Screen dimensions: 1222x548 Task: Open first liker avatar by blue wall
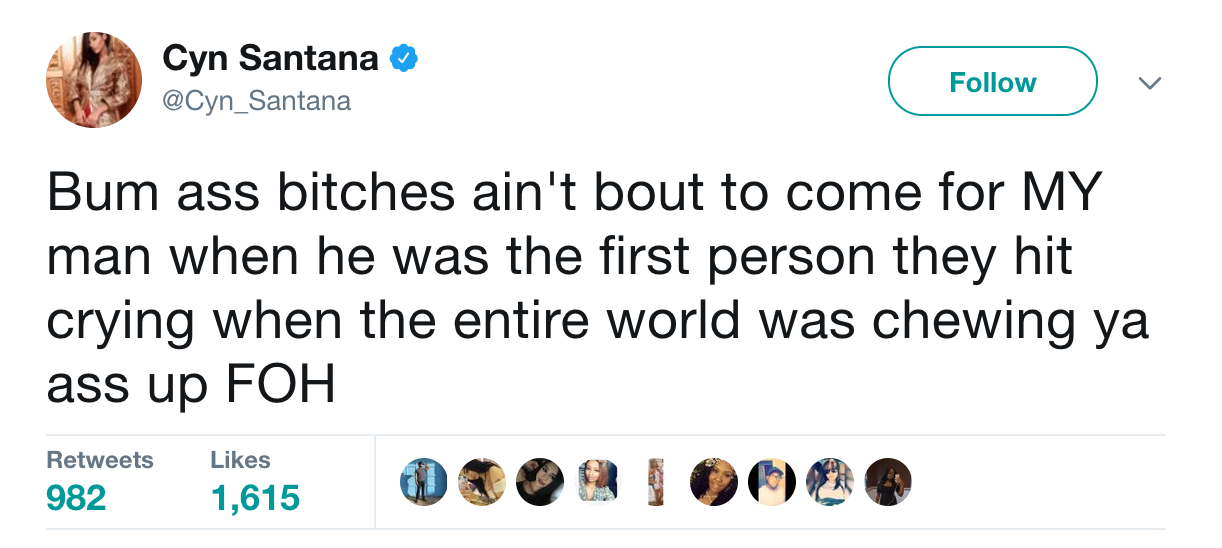pos(423,483)
